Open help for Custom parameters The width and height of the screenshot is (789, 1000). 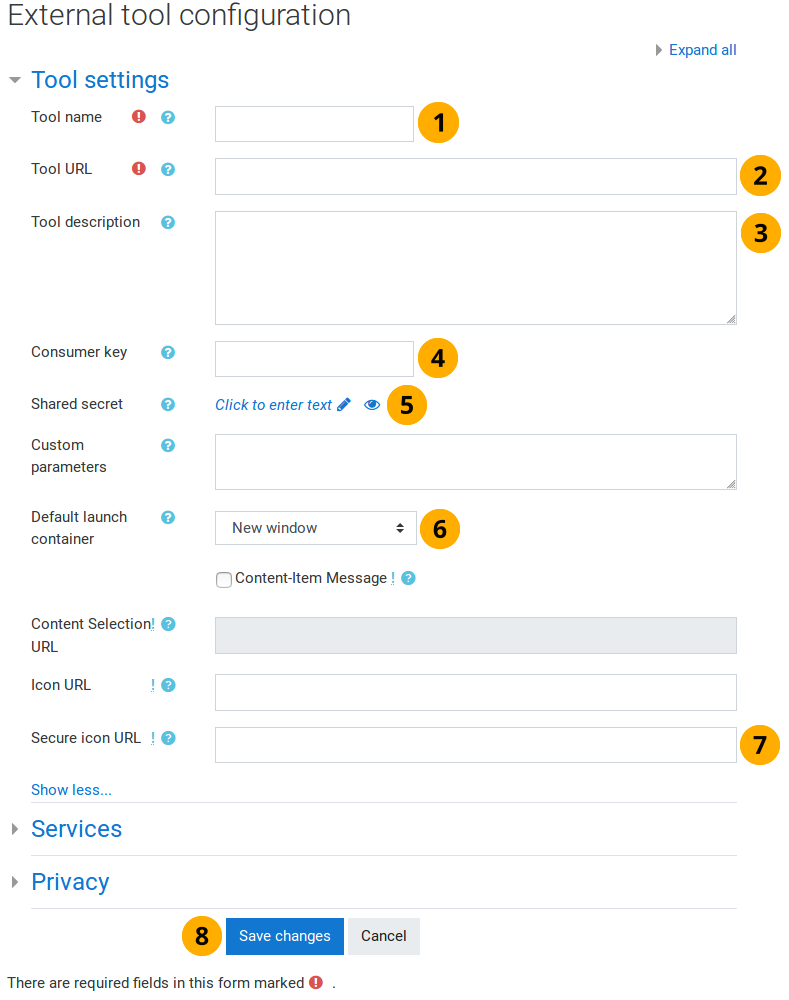pos(168,445)
